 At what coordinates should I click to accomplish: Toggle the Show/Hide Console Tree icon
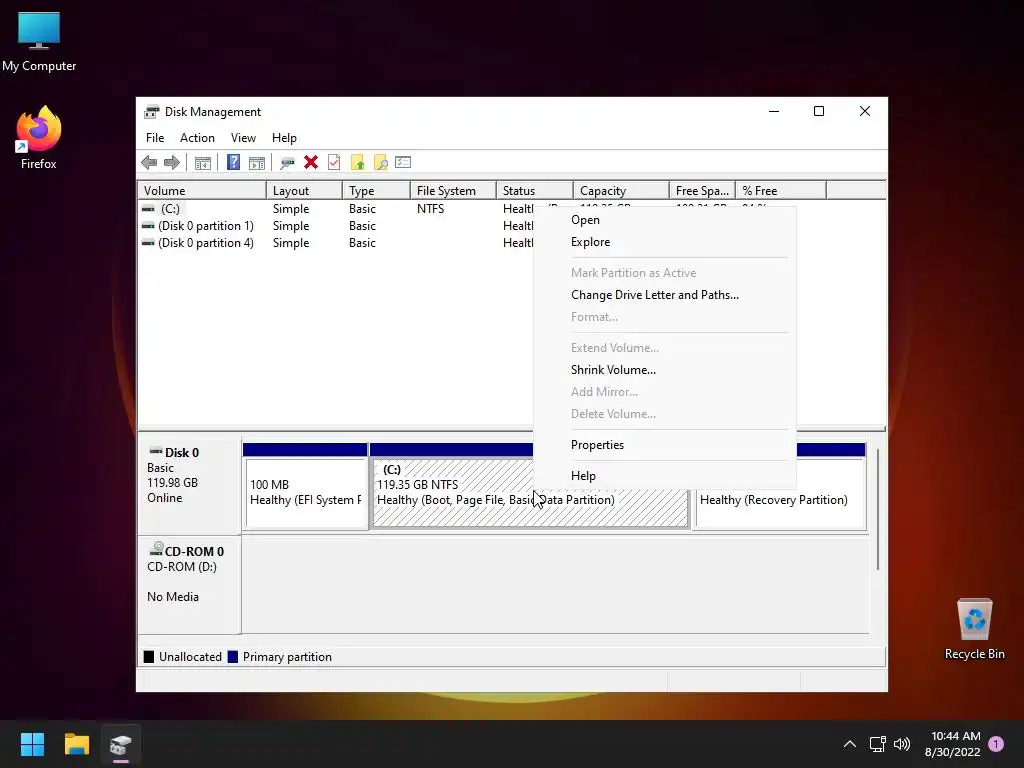coord(202,163)
